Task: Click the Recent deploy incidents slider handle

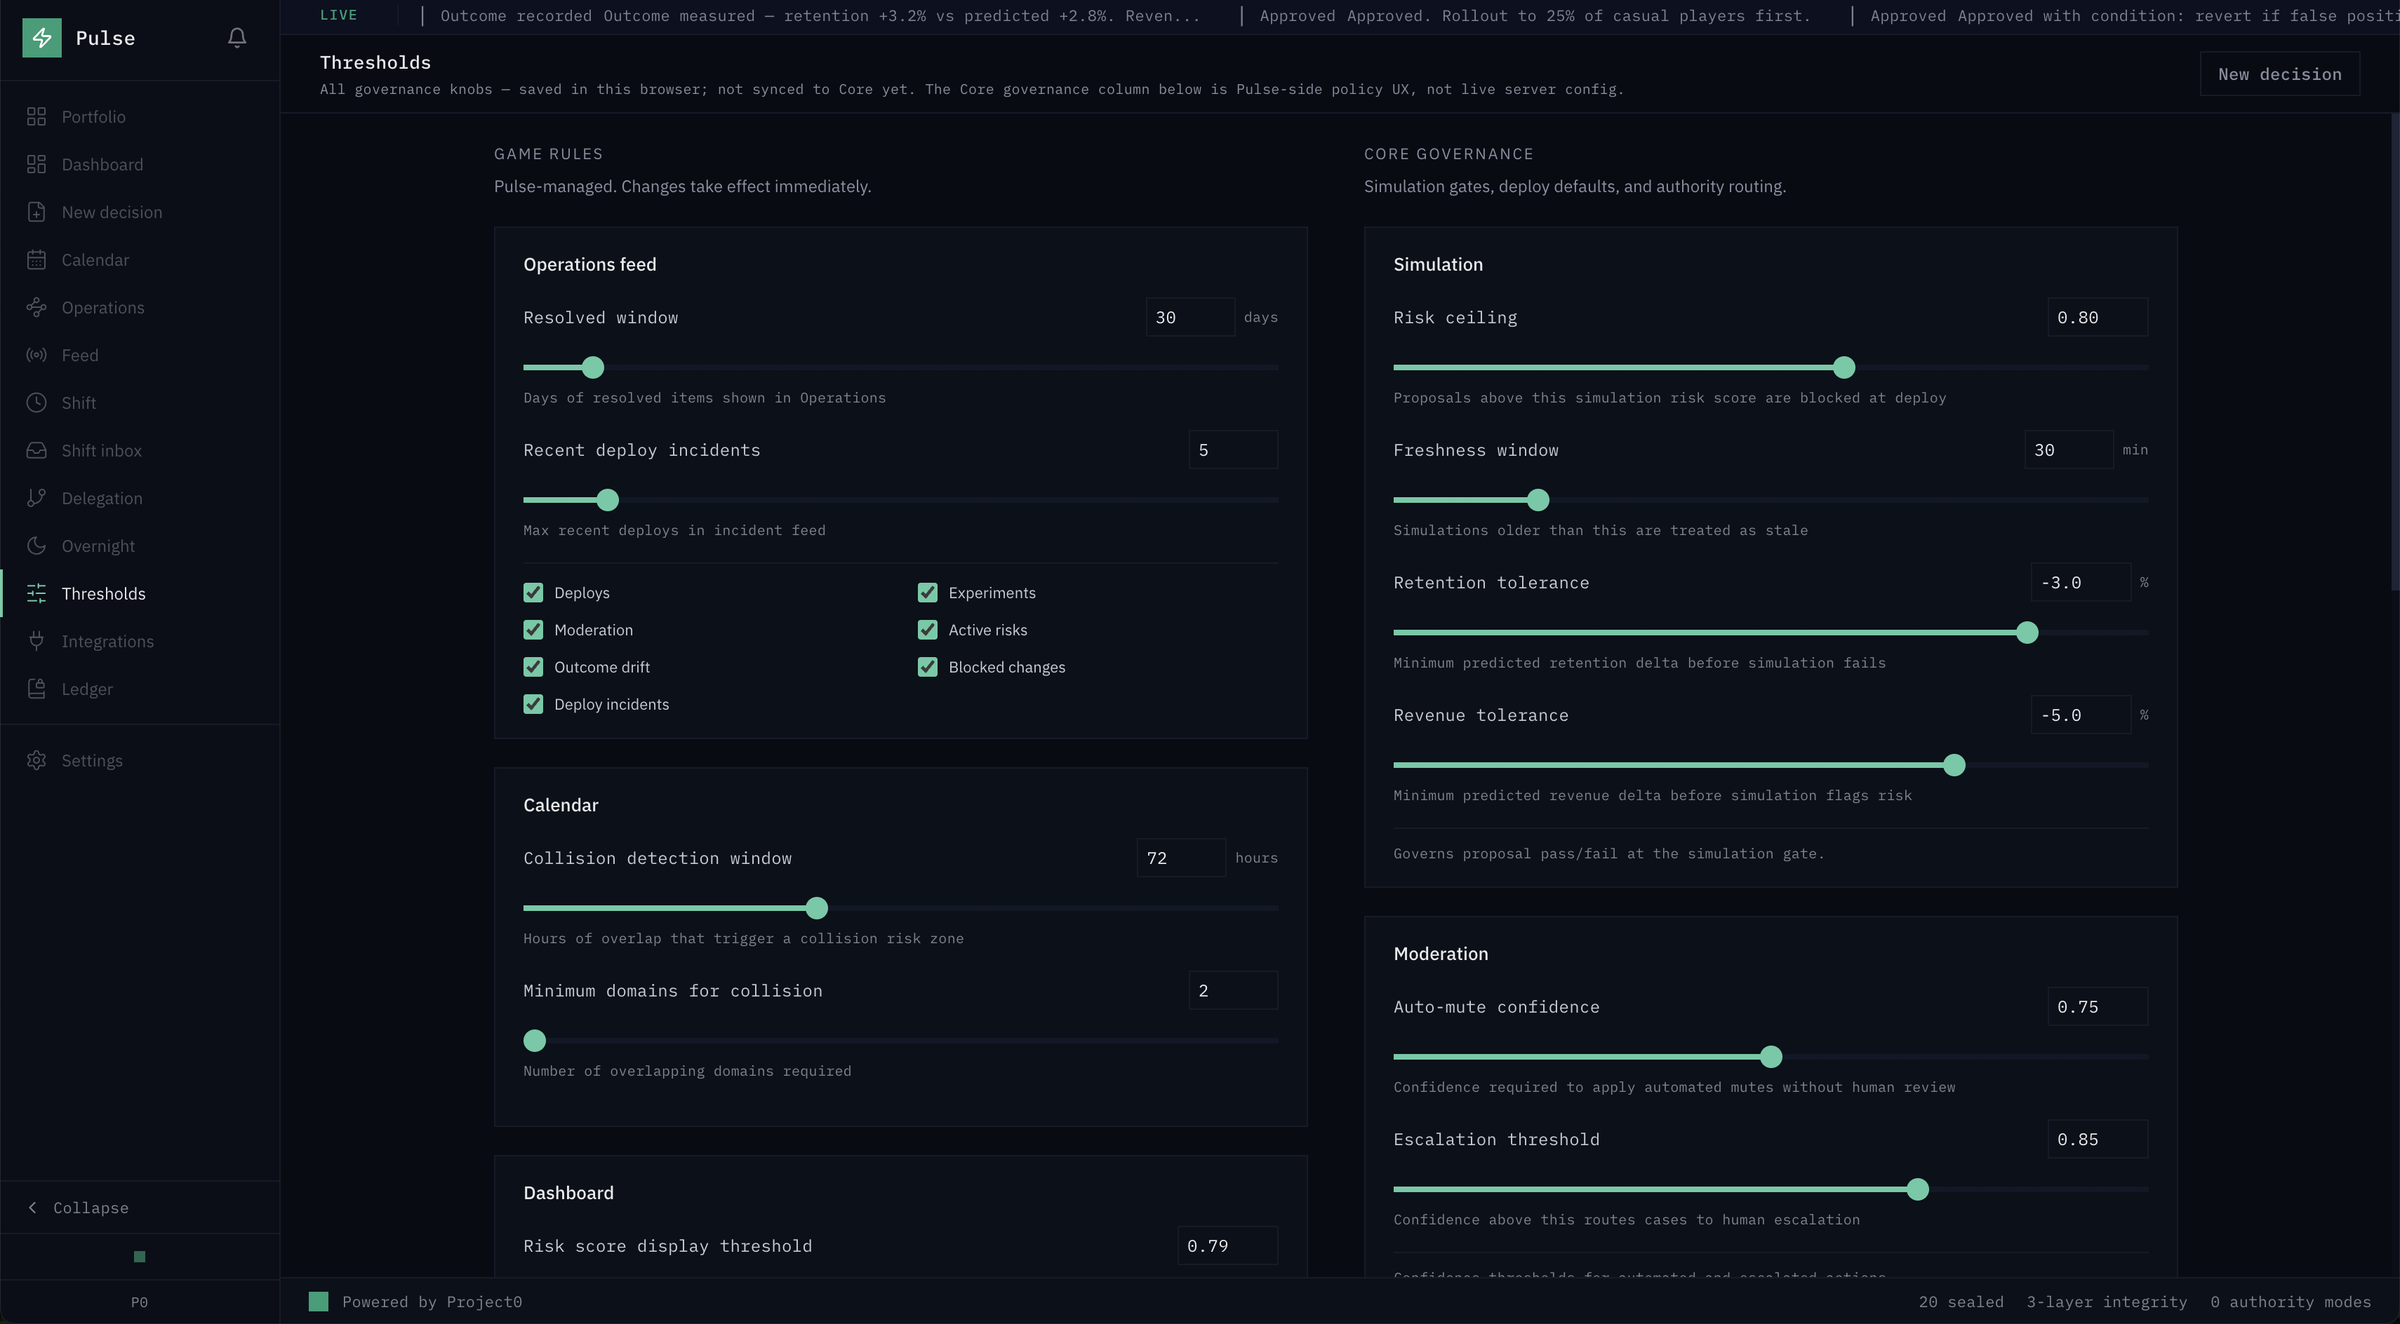Action: [607, 500]
